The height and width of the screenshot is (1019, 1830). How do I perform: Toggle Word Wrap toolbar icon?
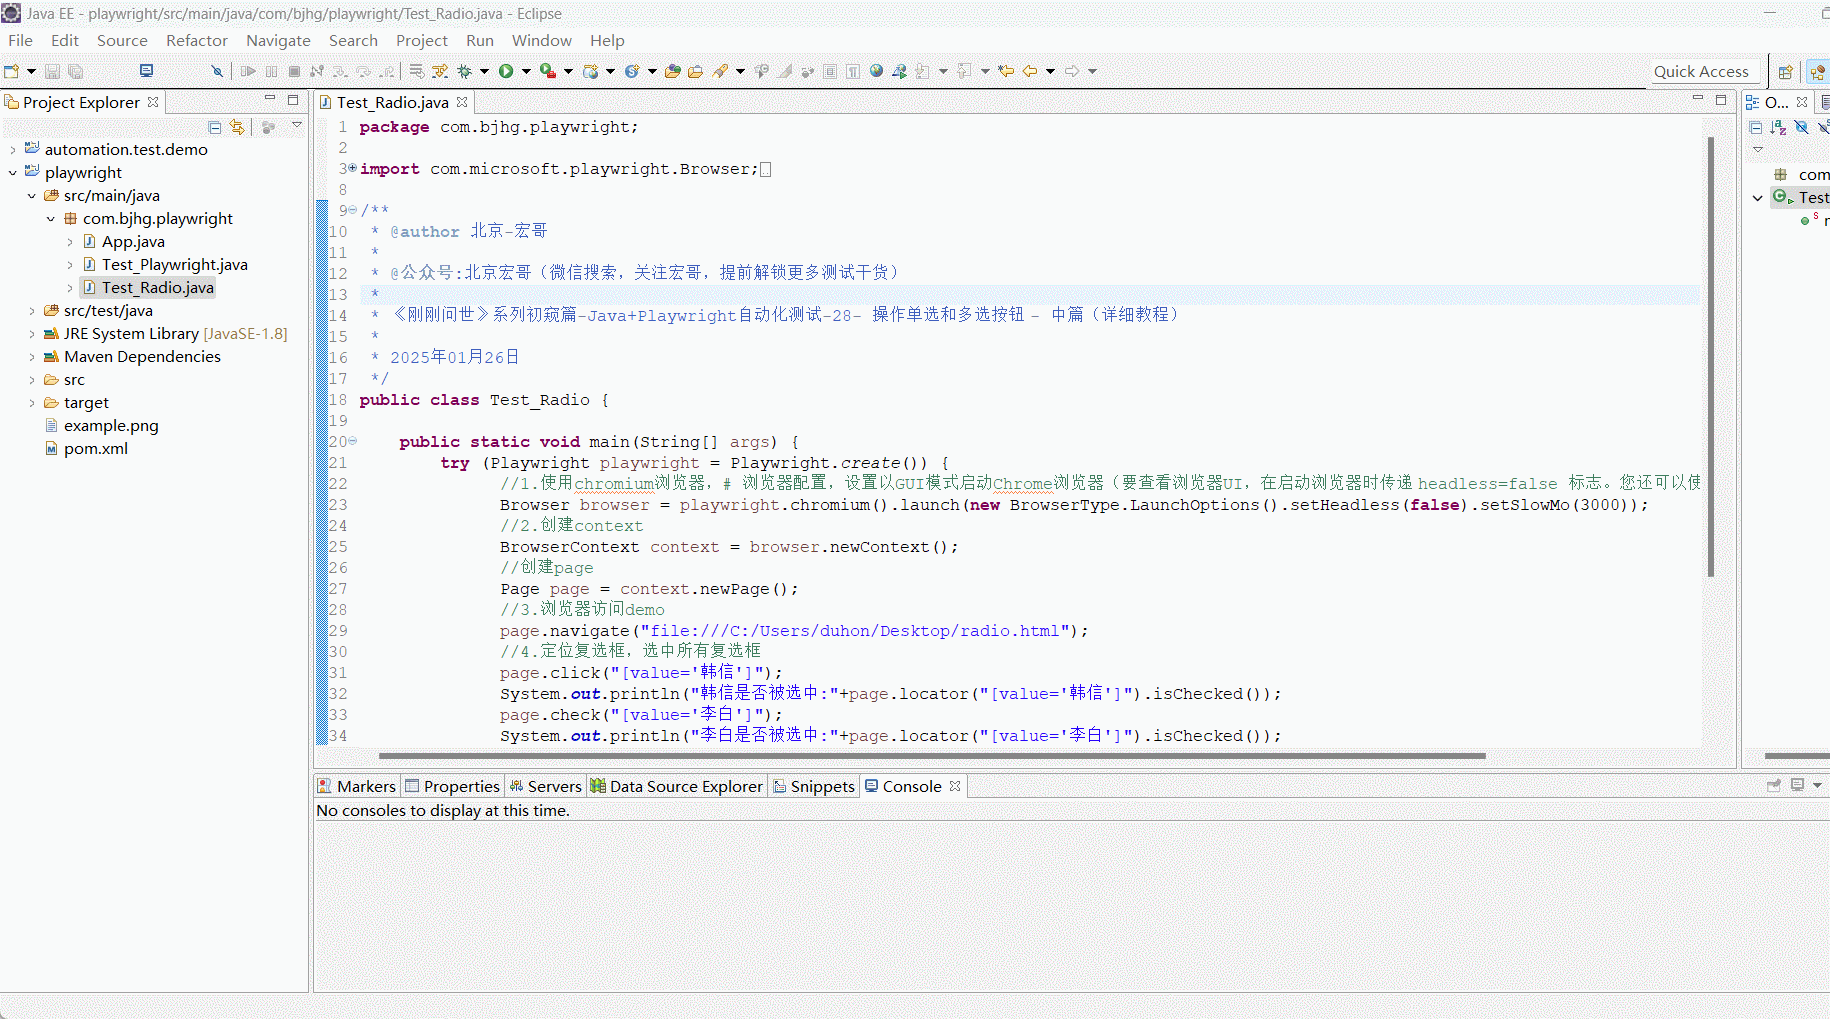pyautogui.click(x=417, y=71)
